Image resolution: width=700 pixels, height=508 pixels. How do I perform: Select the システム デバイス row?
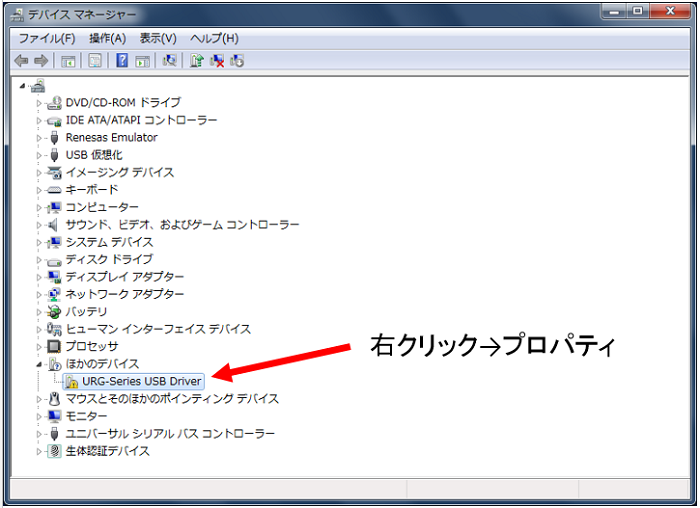point(109,242)
